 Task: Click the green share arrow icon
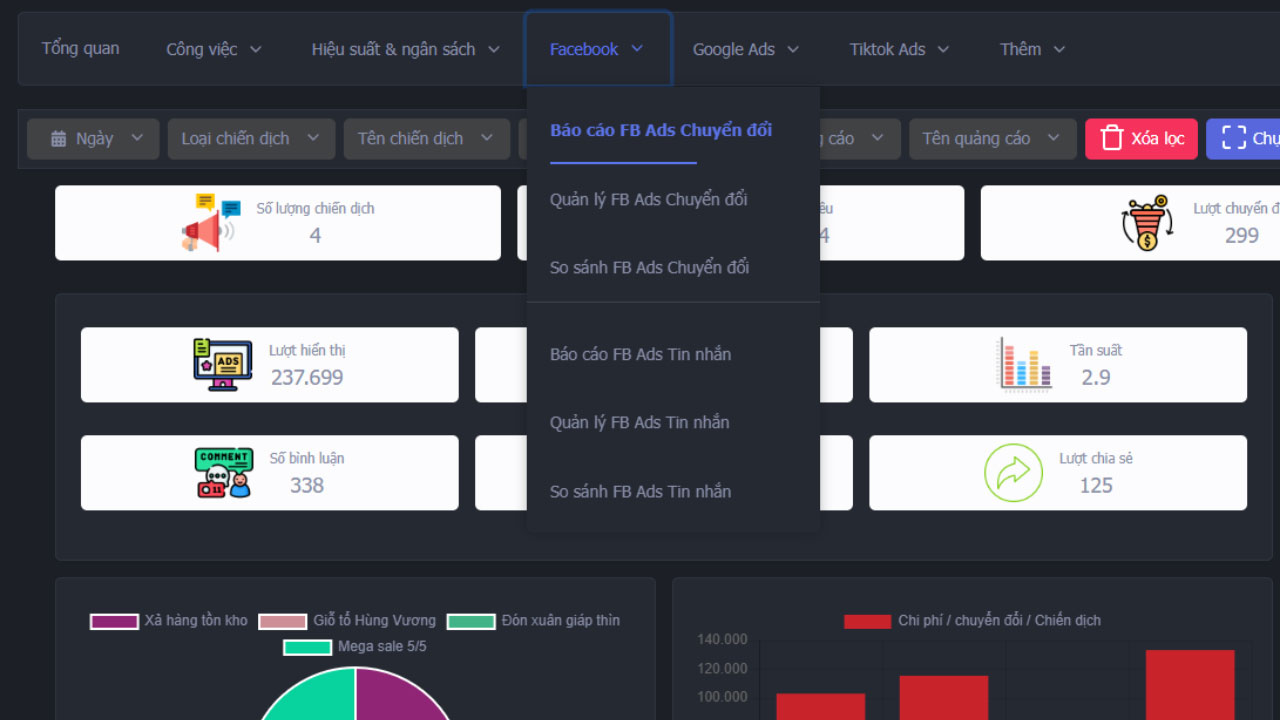coord(1013,473)
